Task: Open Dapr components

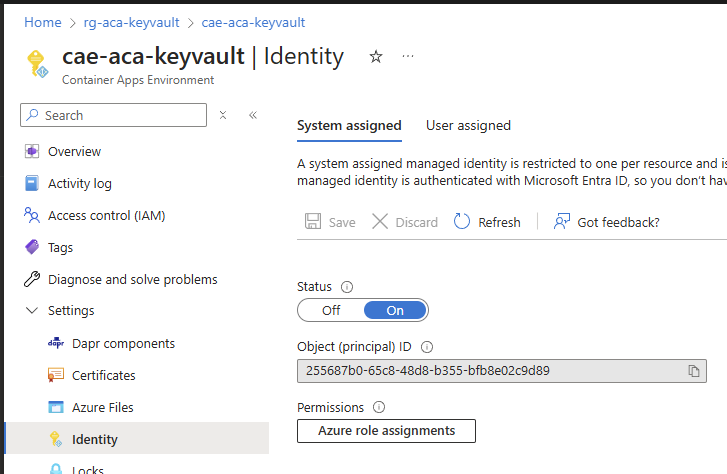Action: pyautogui.click(x=123, y=344)
